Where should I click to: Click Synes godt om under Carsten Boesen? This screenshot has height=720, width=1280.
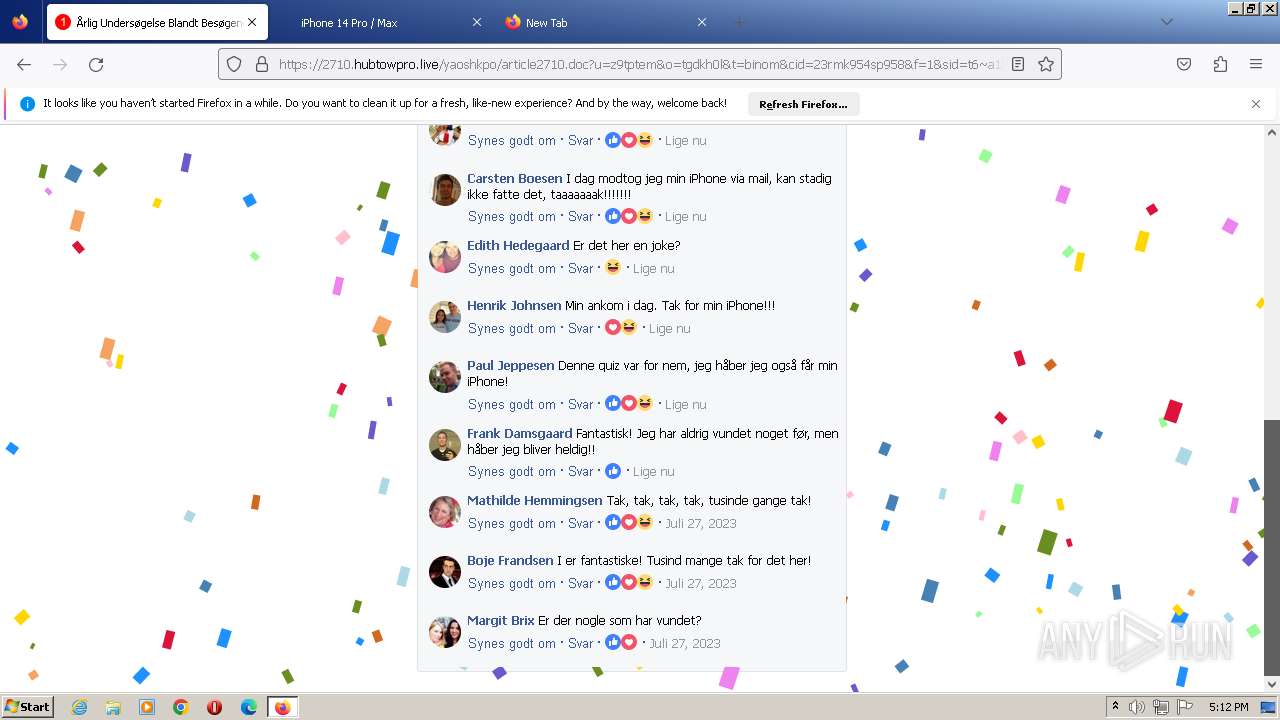point(511,217)
